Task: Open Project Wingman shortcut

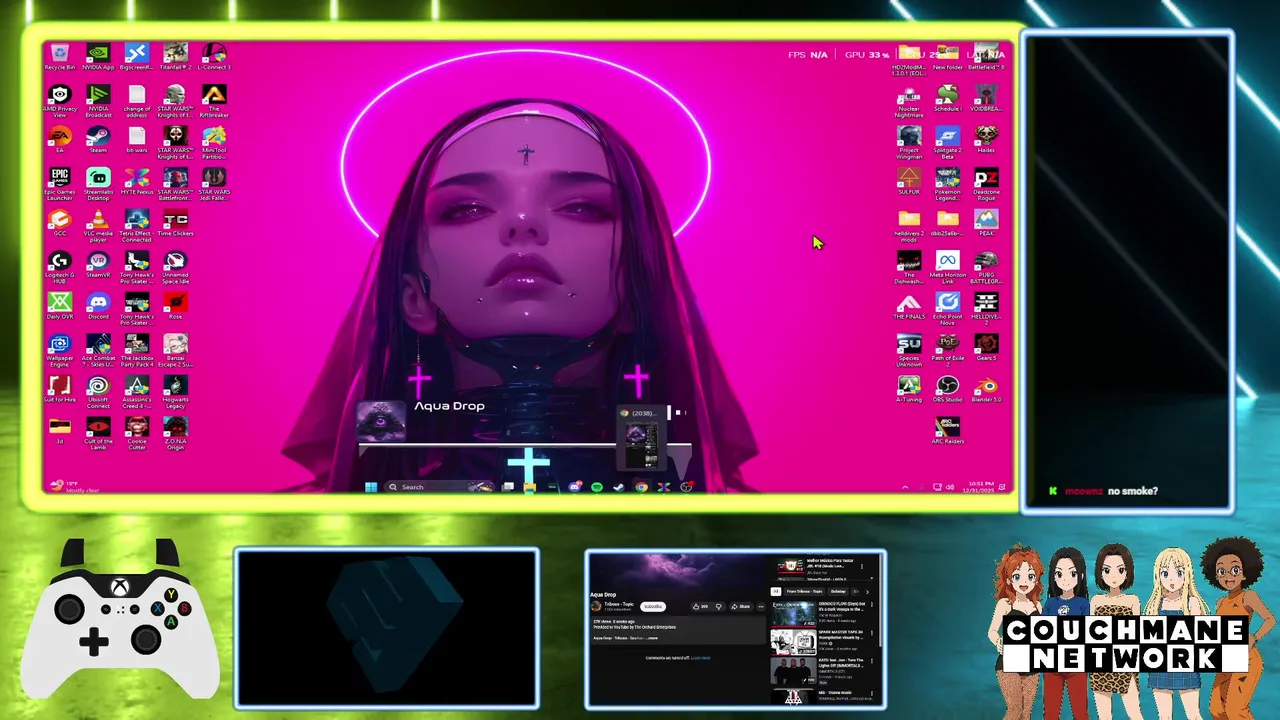Action: coord(909,142)
